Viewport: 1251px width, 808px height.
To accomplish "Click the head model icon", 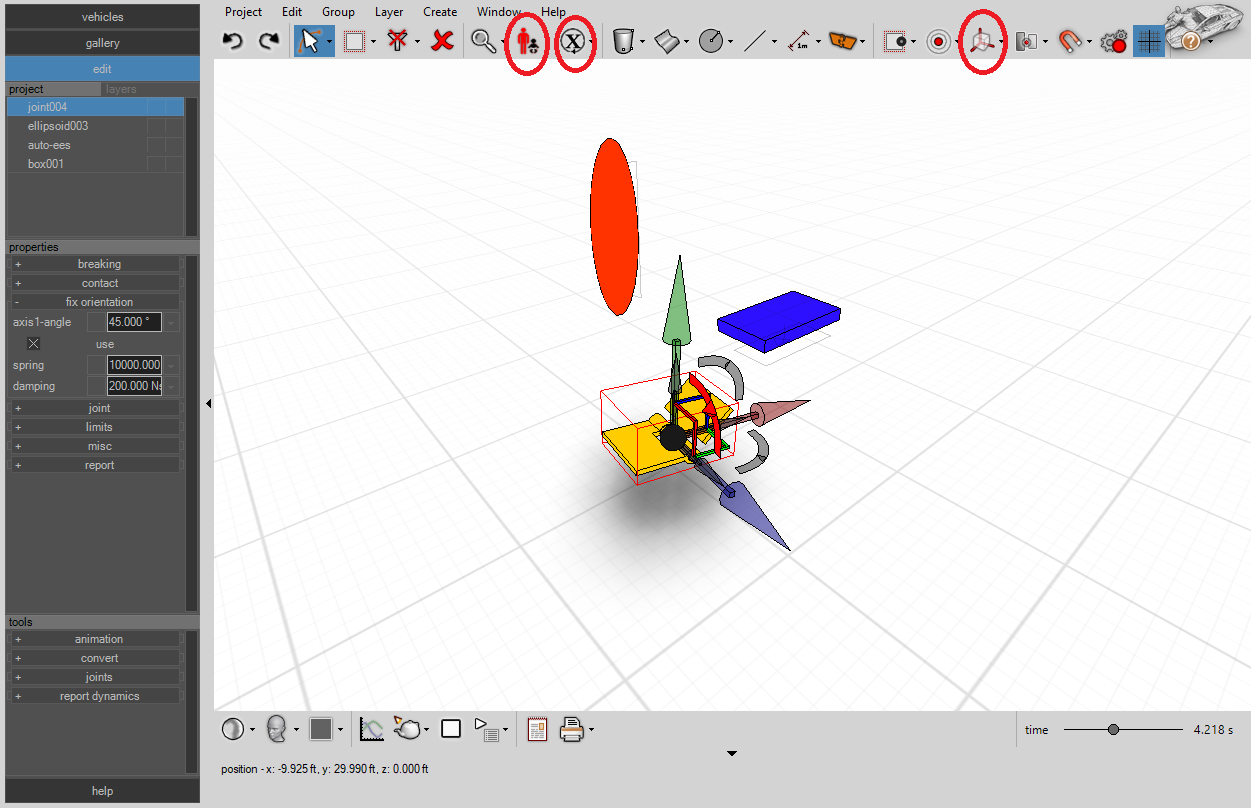I will (x=277, y=729).
